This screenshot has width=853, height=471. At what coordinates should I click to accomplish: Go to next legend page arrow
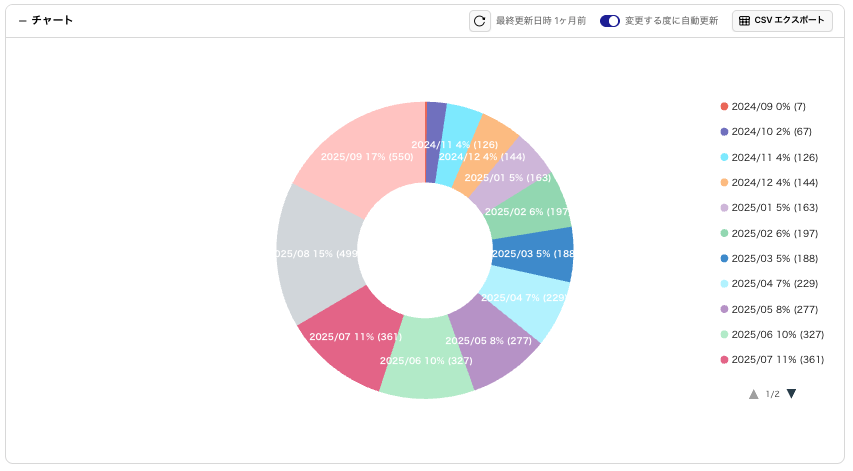[791, 394]
